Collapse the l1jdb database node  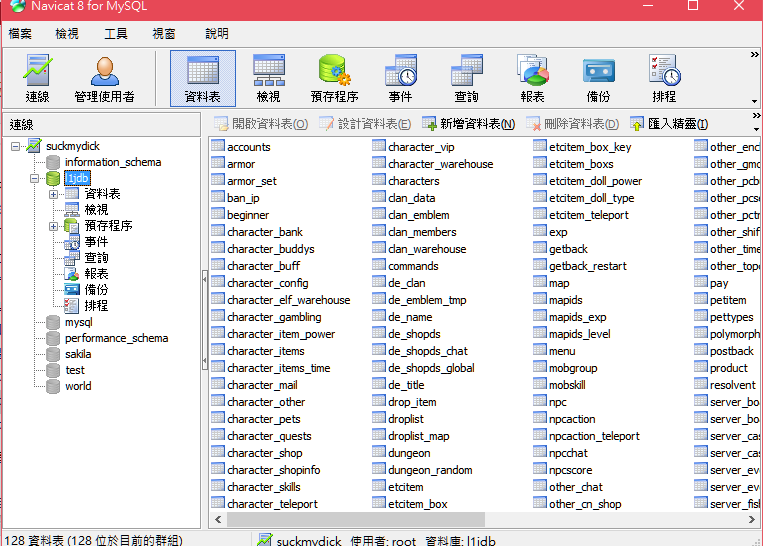(x=35, y=178)
